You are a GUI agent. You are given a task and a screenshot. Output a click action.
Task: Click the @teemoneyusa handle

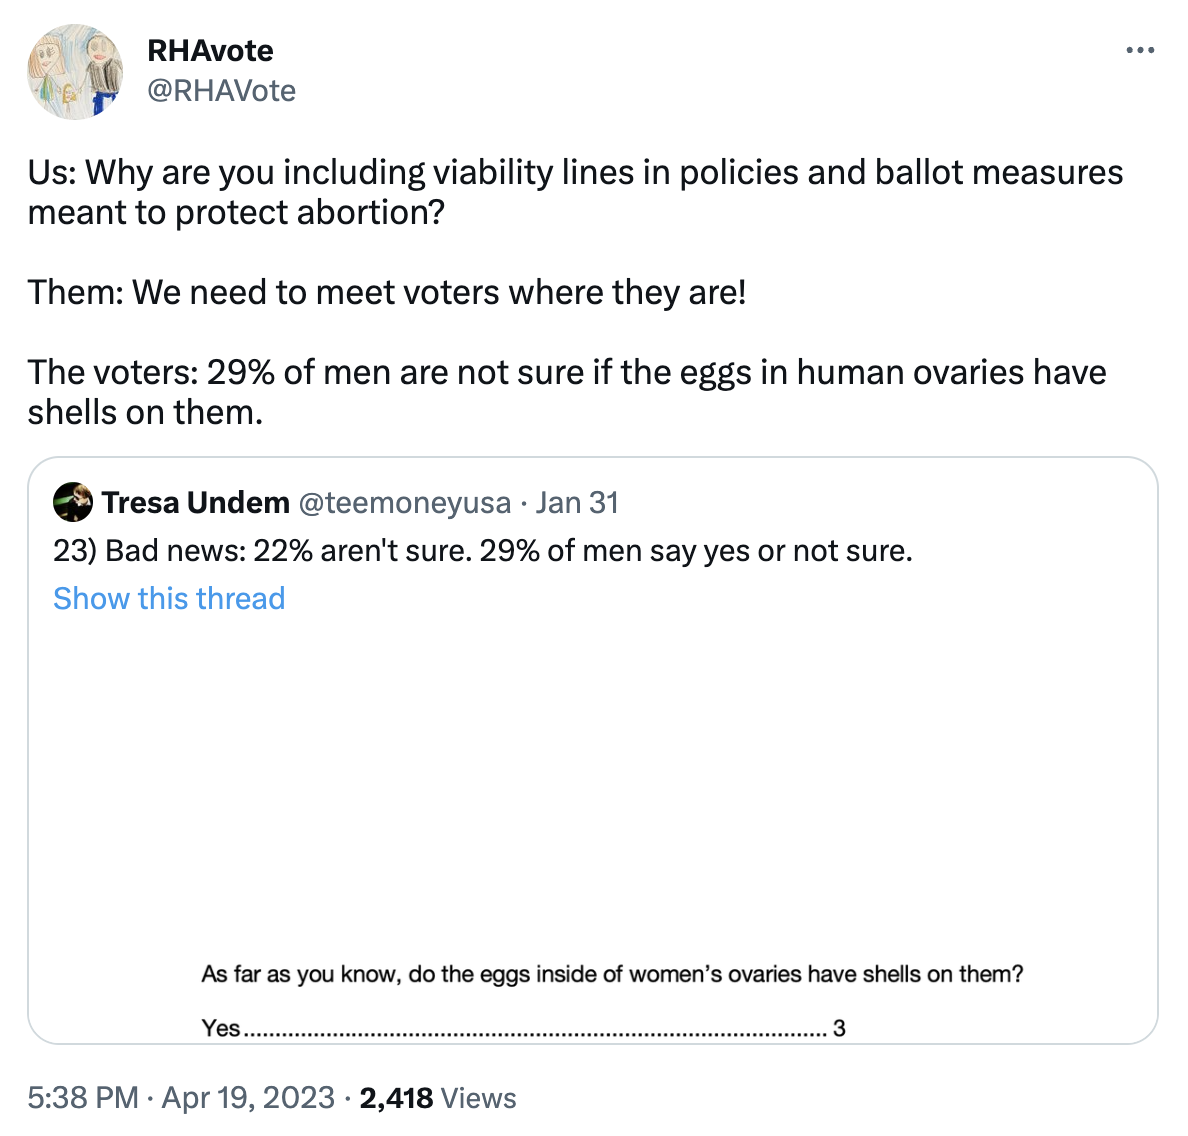click(405, 502)
